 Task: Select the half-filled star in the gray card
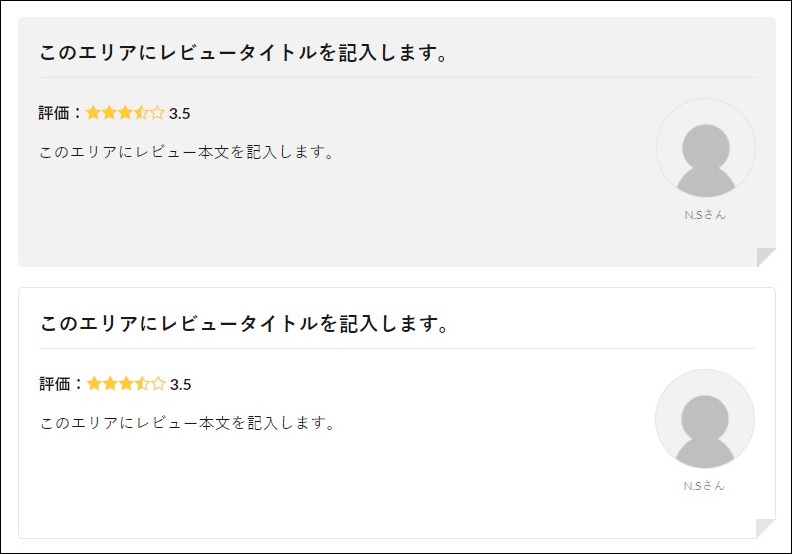tap(141, 113)
